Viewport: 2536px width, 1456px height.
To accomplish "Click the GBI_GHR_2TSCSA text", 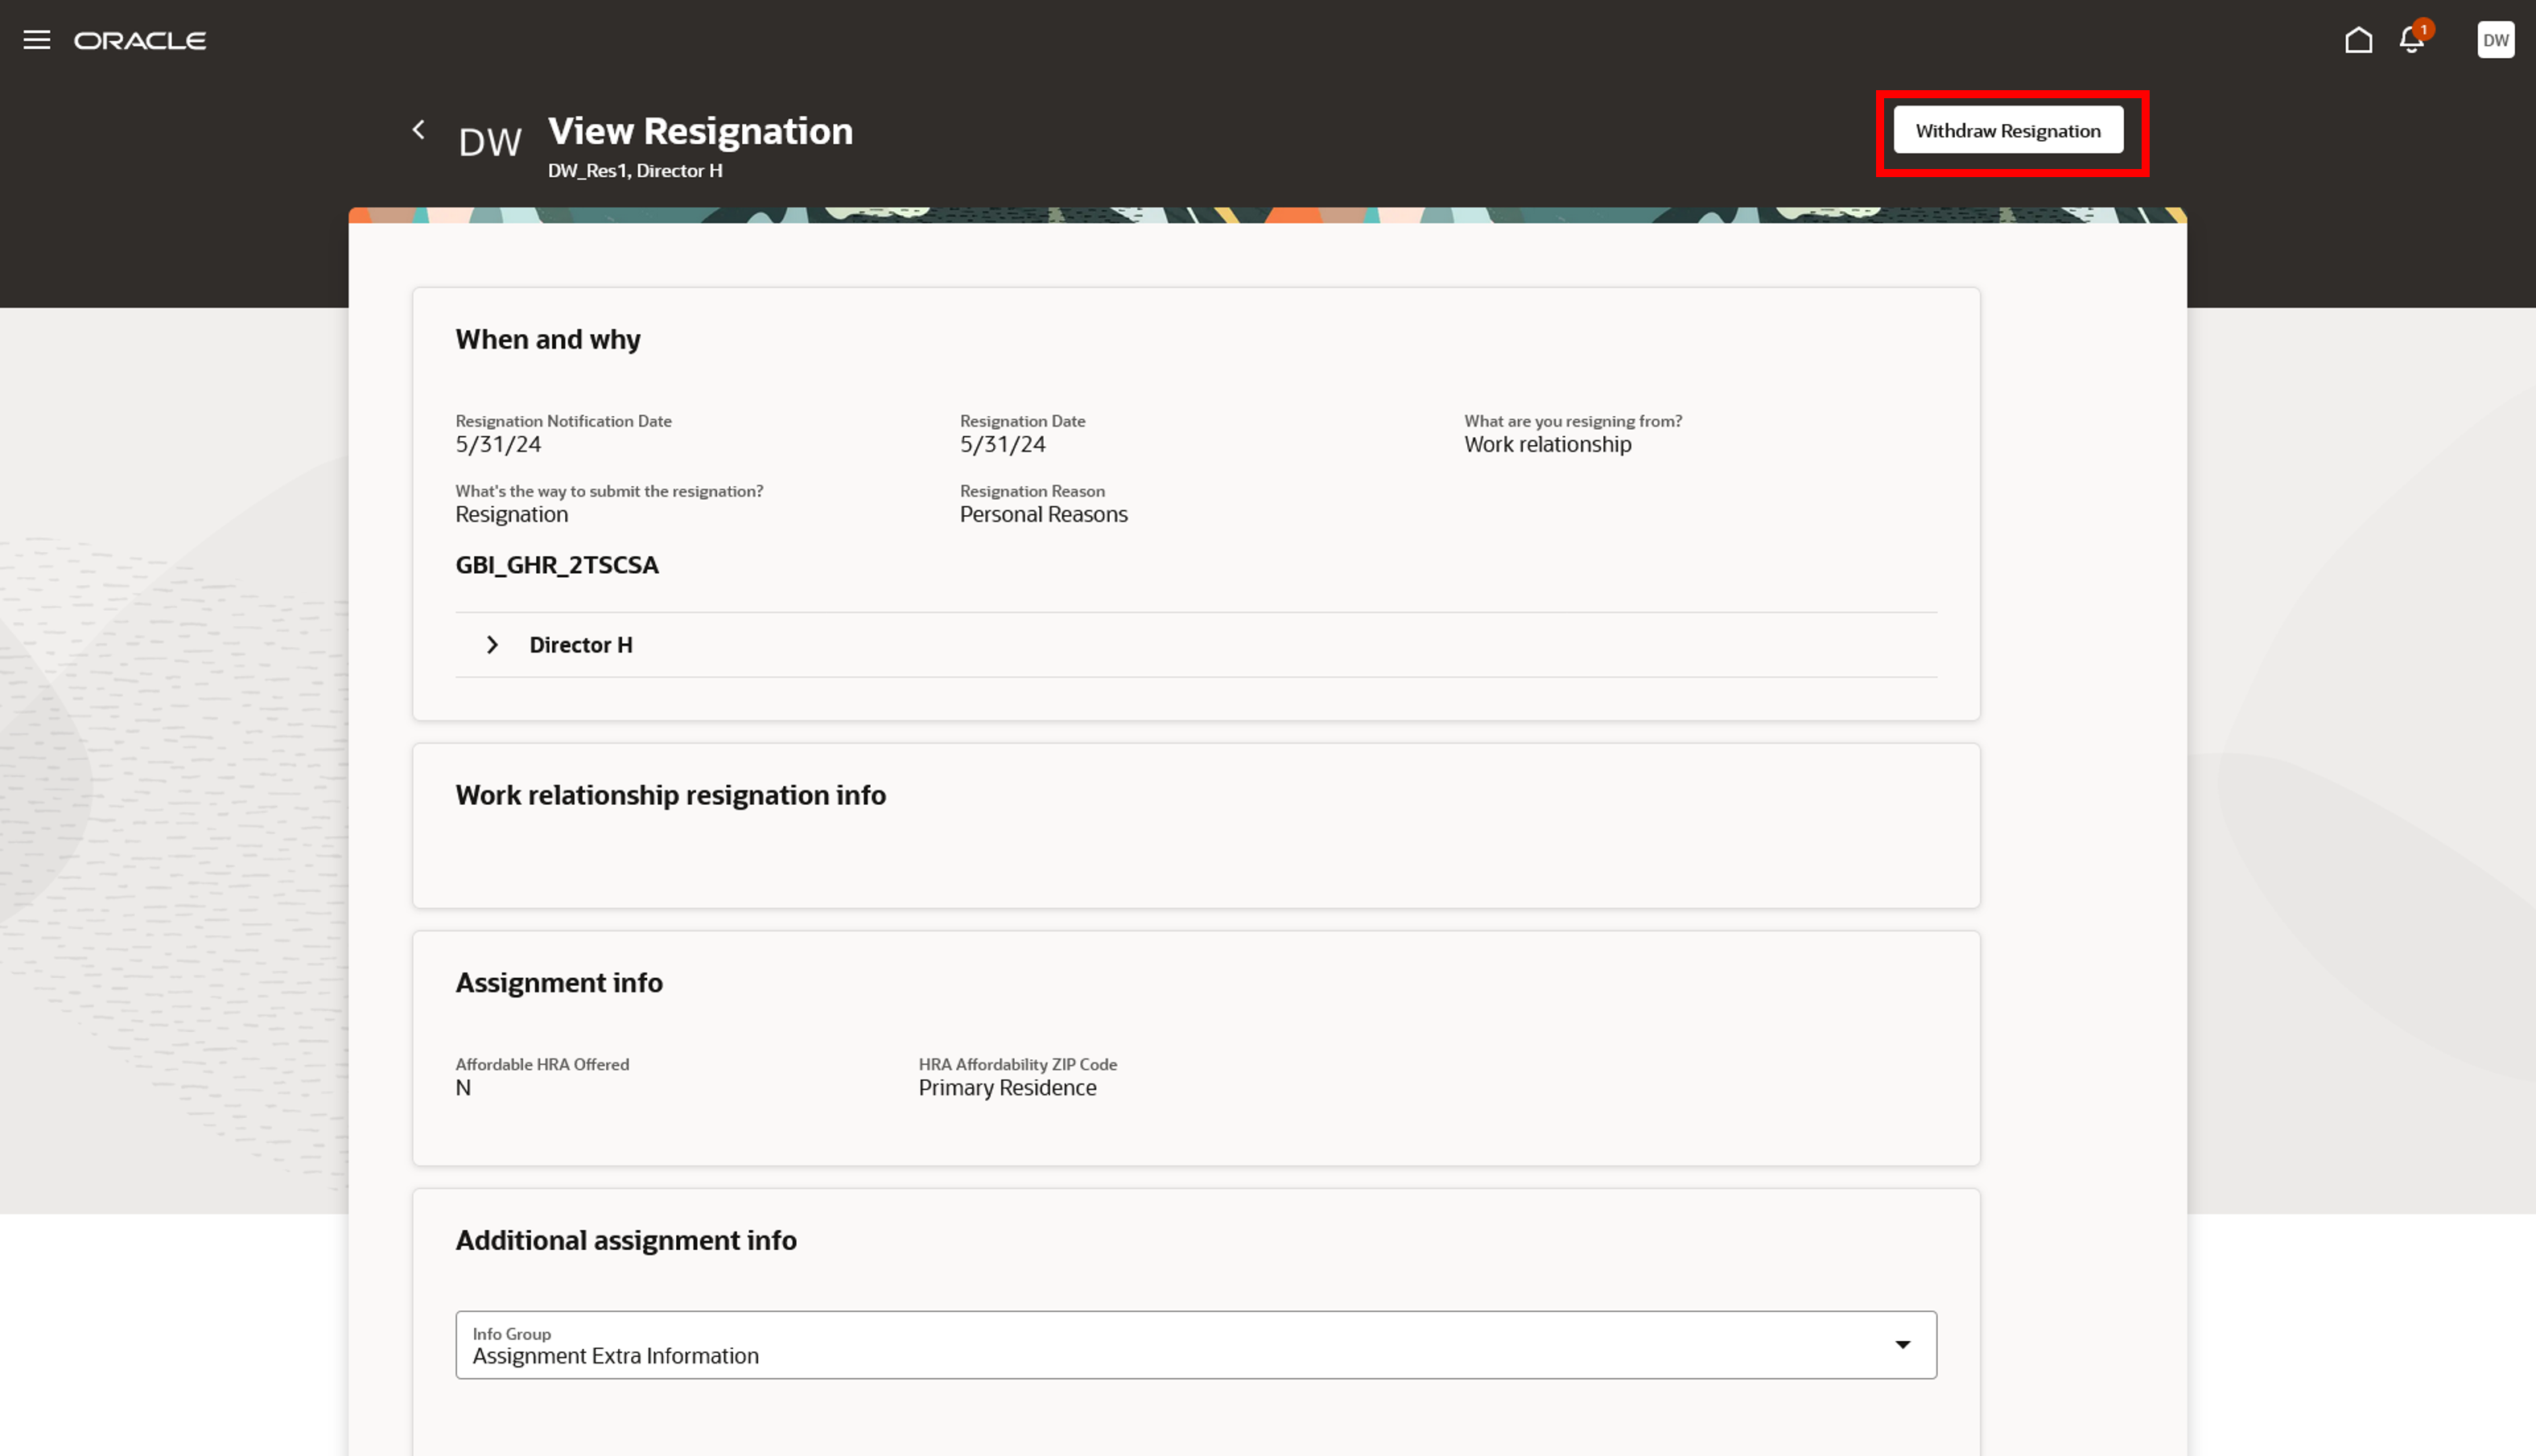I will coord(557,565).
